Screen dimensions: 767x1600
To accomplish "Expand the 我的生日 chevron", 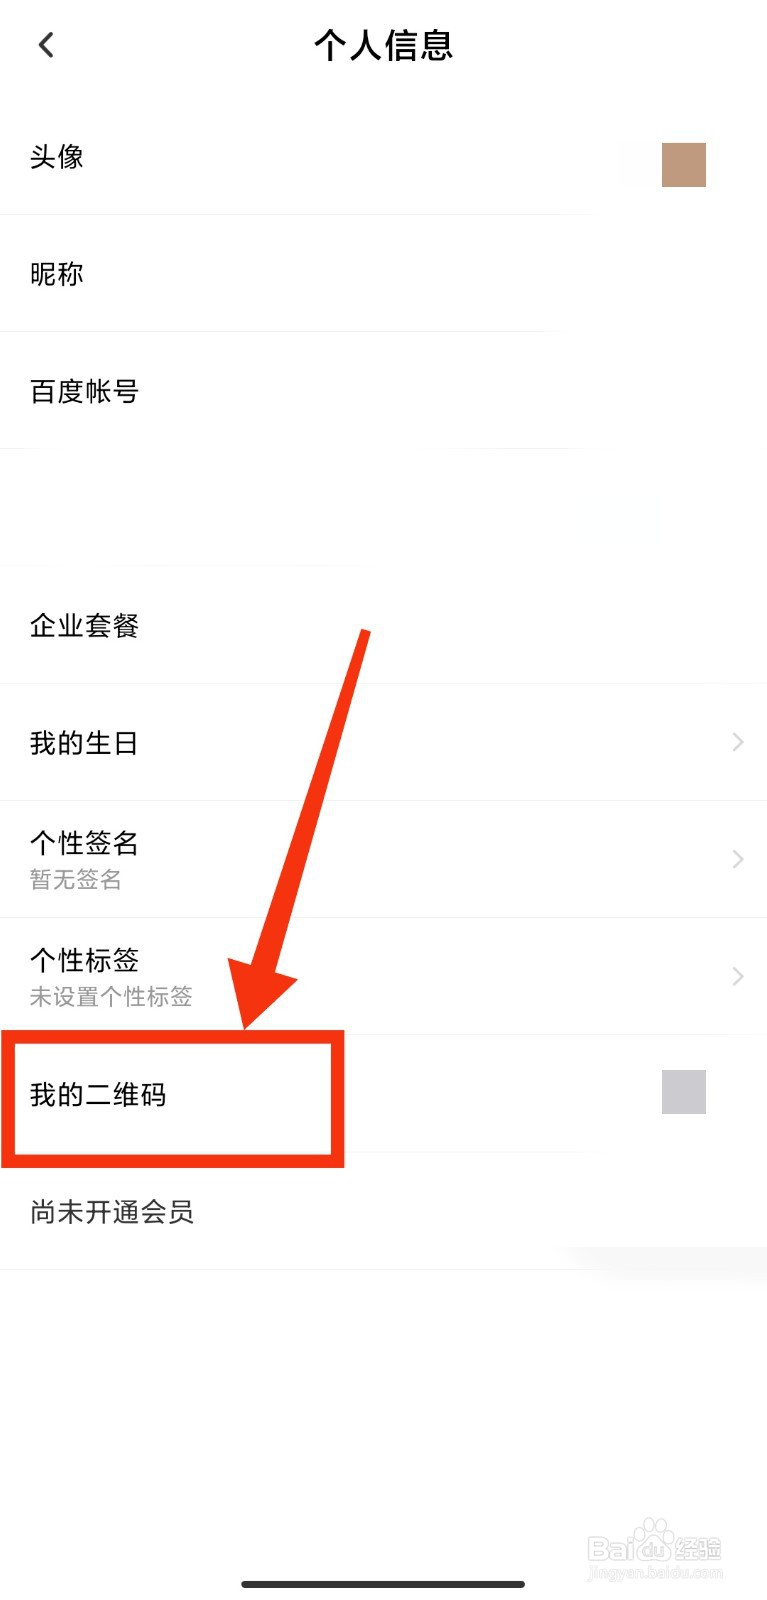I will pyautogui.click(x=738, y=742).
